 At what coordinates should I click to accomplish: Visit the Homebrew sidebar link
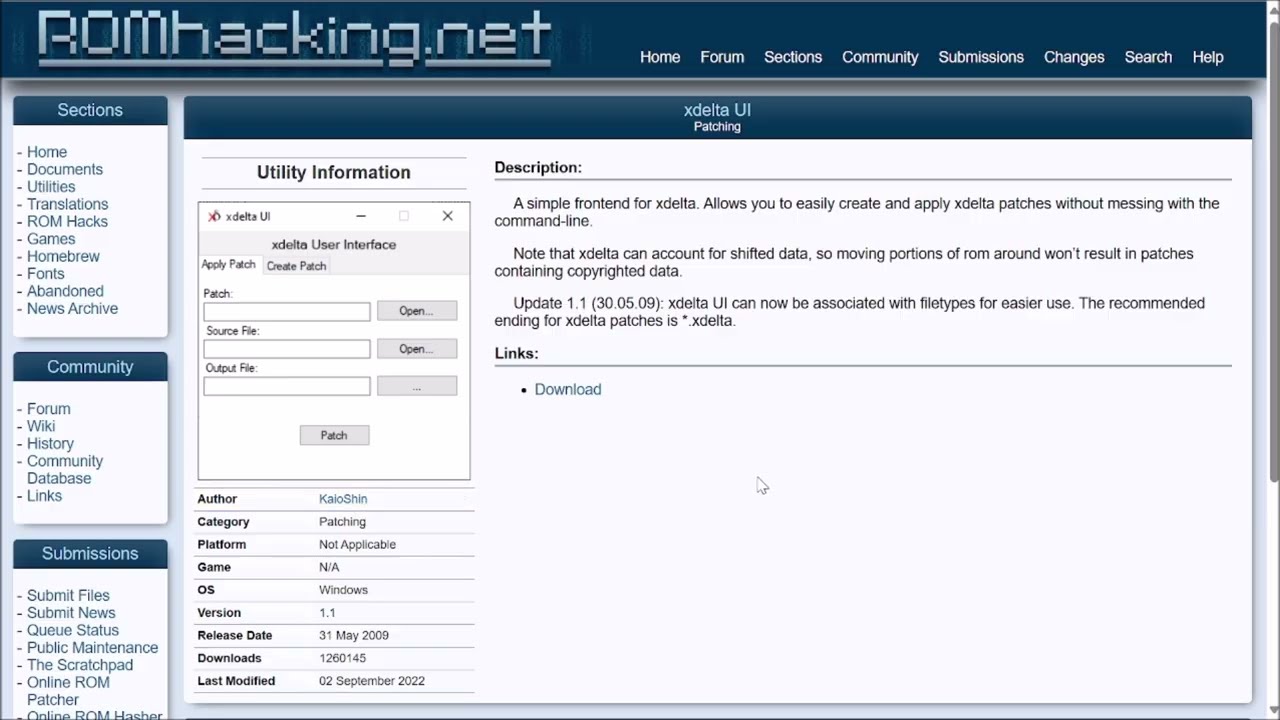[x=63, y=256]
